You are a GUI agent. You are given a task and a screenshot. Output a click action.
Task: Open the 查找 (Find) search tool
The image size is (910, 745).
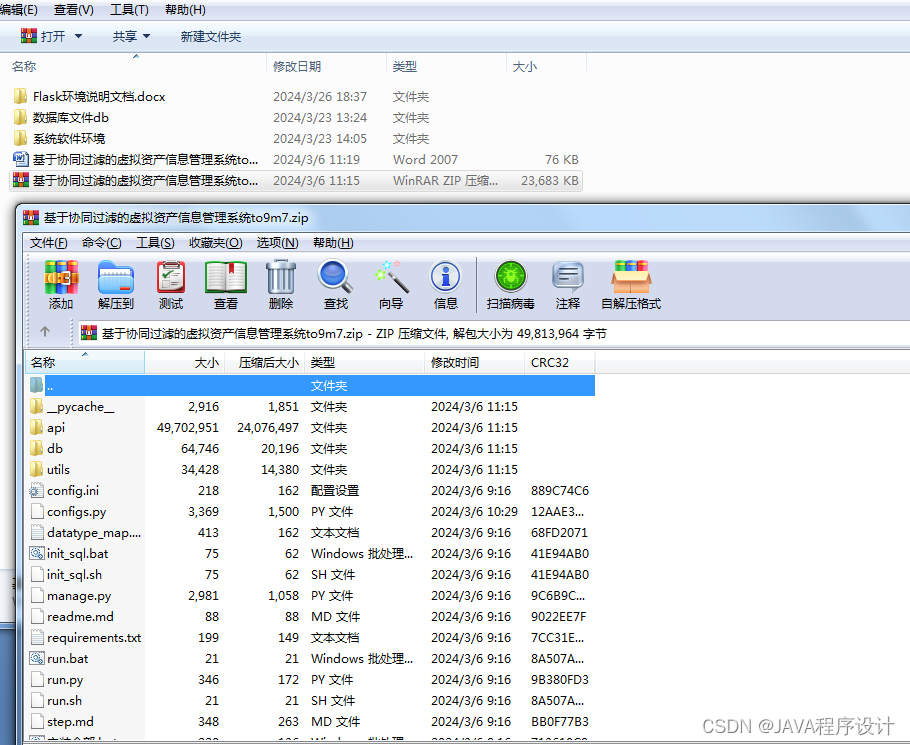[x=335, y=285]
